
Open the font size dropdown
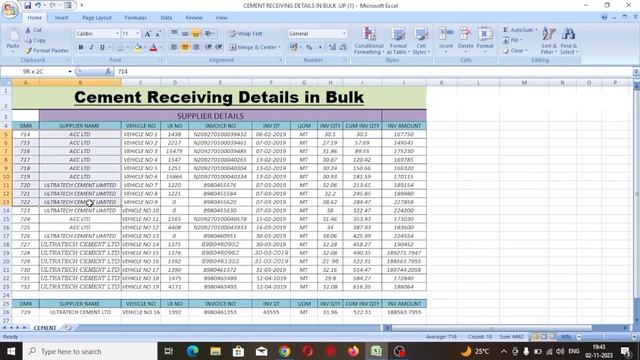pos(138,33)
